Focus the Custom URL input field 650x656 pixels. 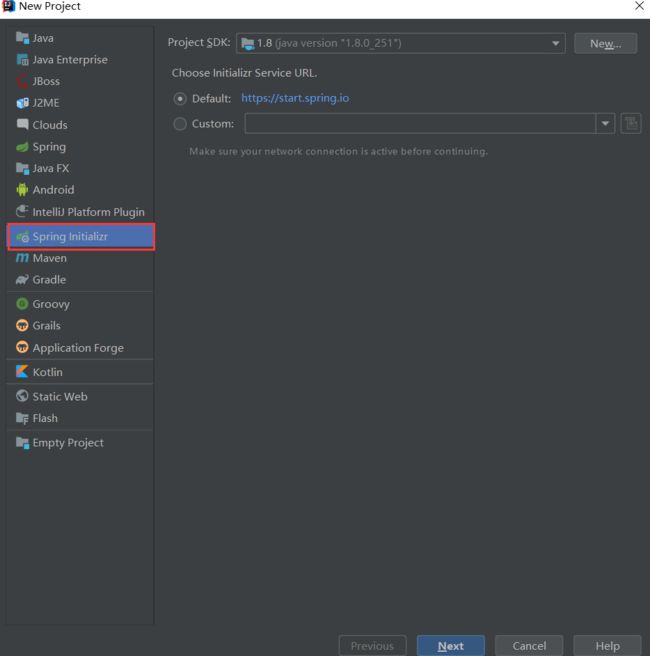pyautogui.click(x=420, y=123)
